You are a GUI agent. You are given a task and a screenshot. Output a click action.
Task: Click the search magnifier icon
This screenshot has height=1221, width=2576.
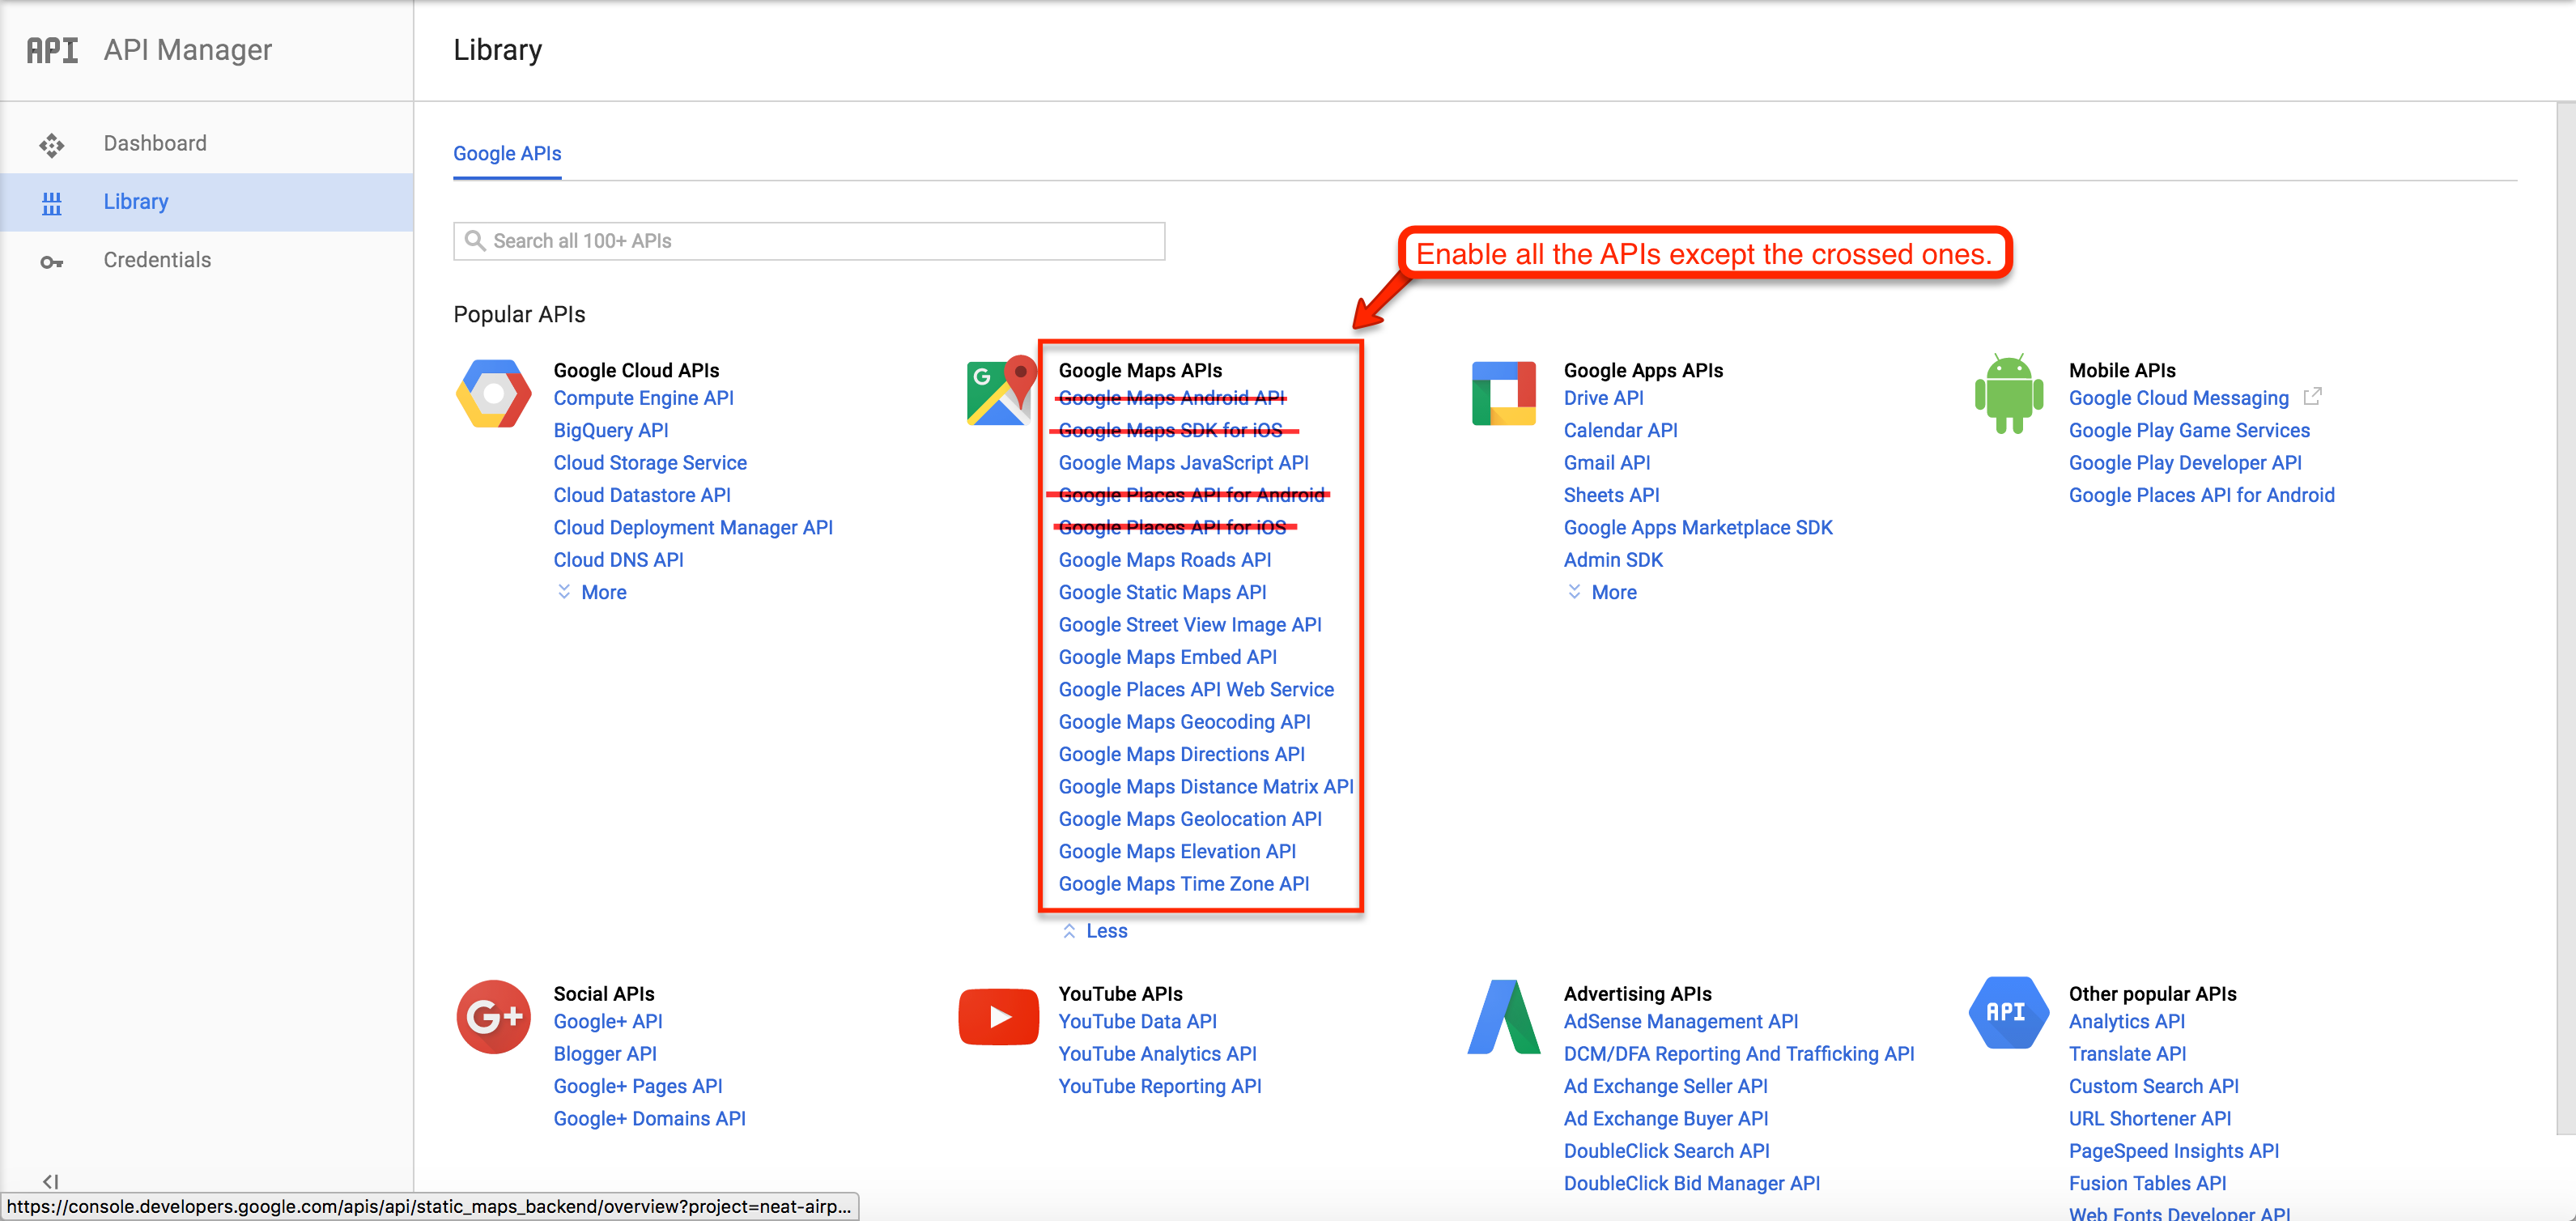(x=476, y=241)
